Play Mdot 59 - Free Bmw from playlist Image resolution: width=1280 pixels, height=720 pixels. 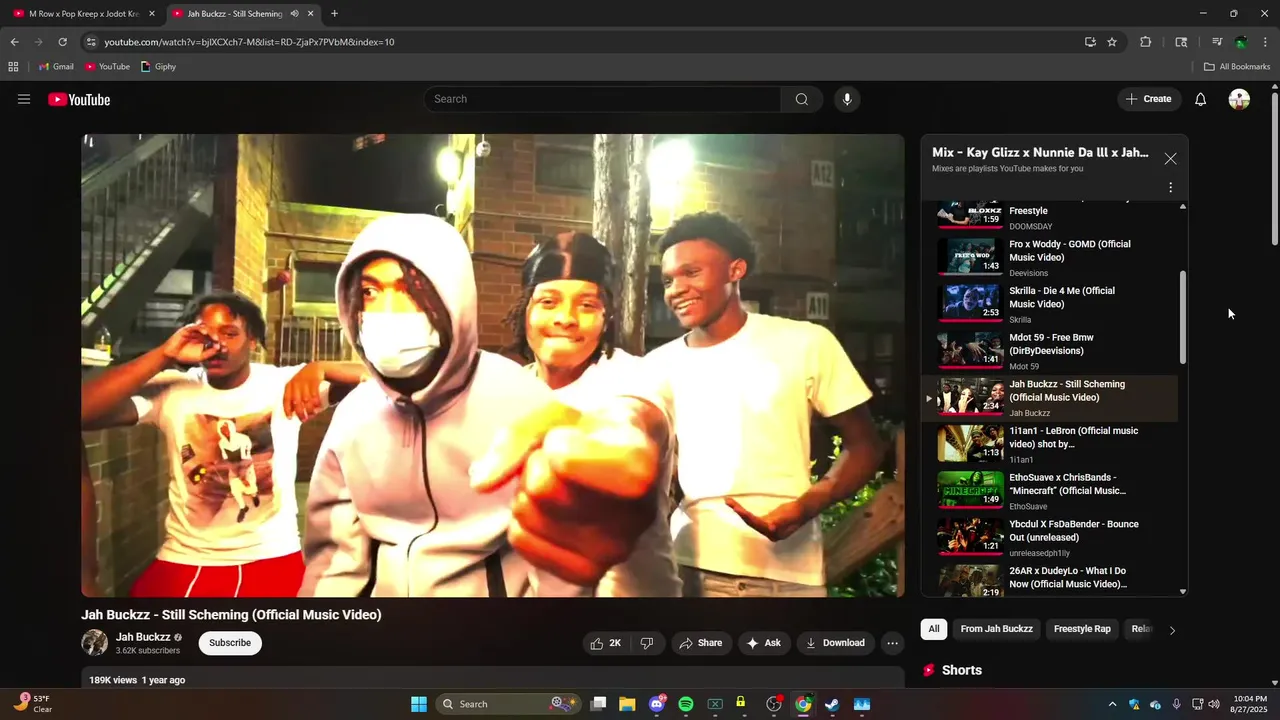(1050, 351)
